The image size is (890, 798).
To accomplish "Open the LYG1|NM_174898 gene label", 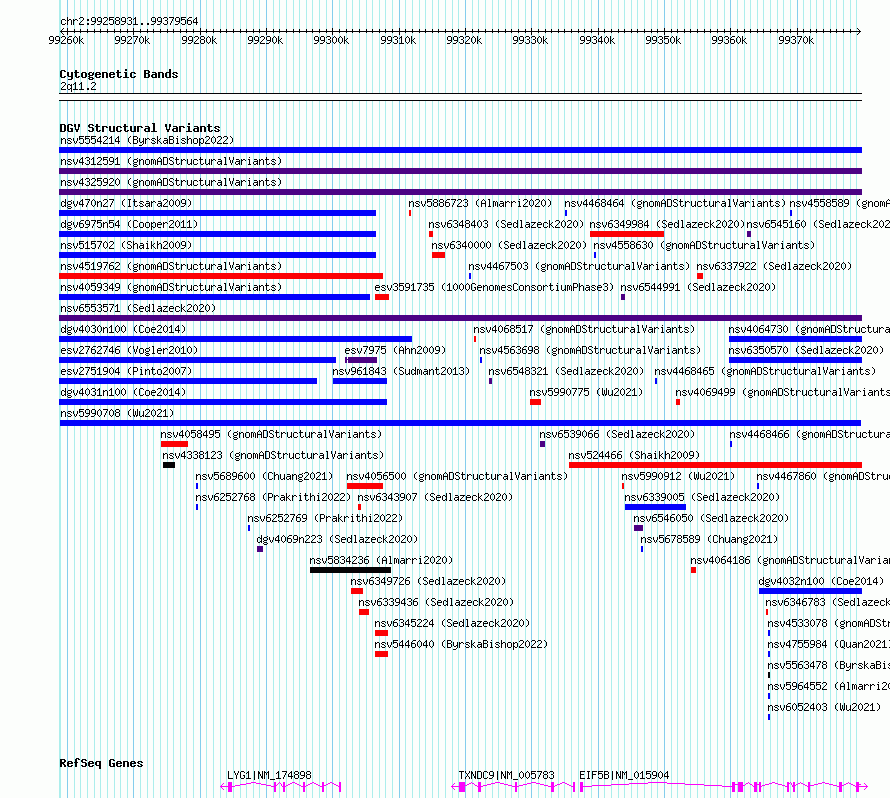I will click(x=269, y=775).
